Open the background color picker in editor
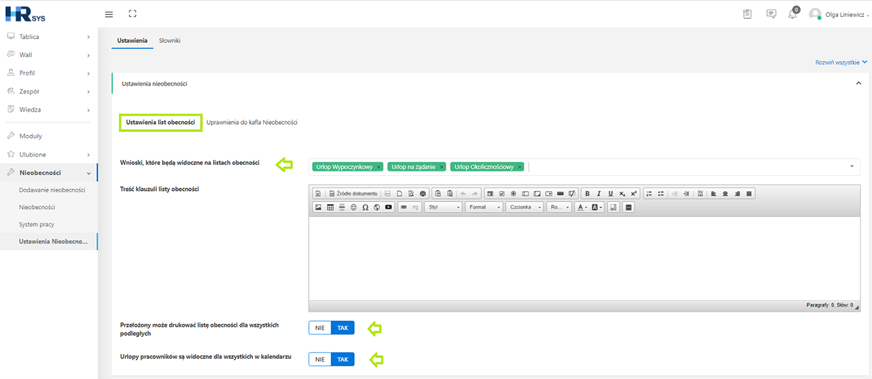The image size is (872, 379). click(597, 207)
